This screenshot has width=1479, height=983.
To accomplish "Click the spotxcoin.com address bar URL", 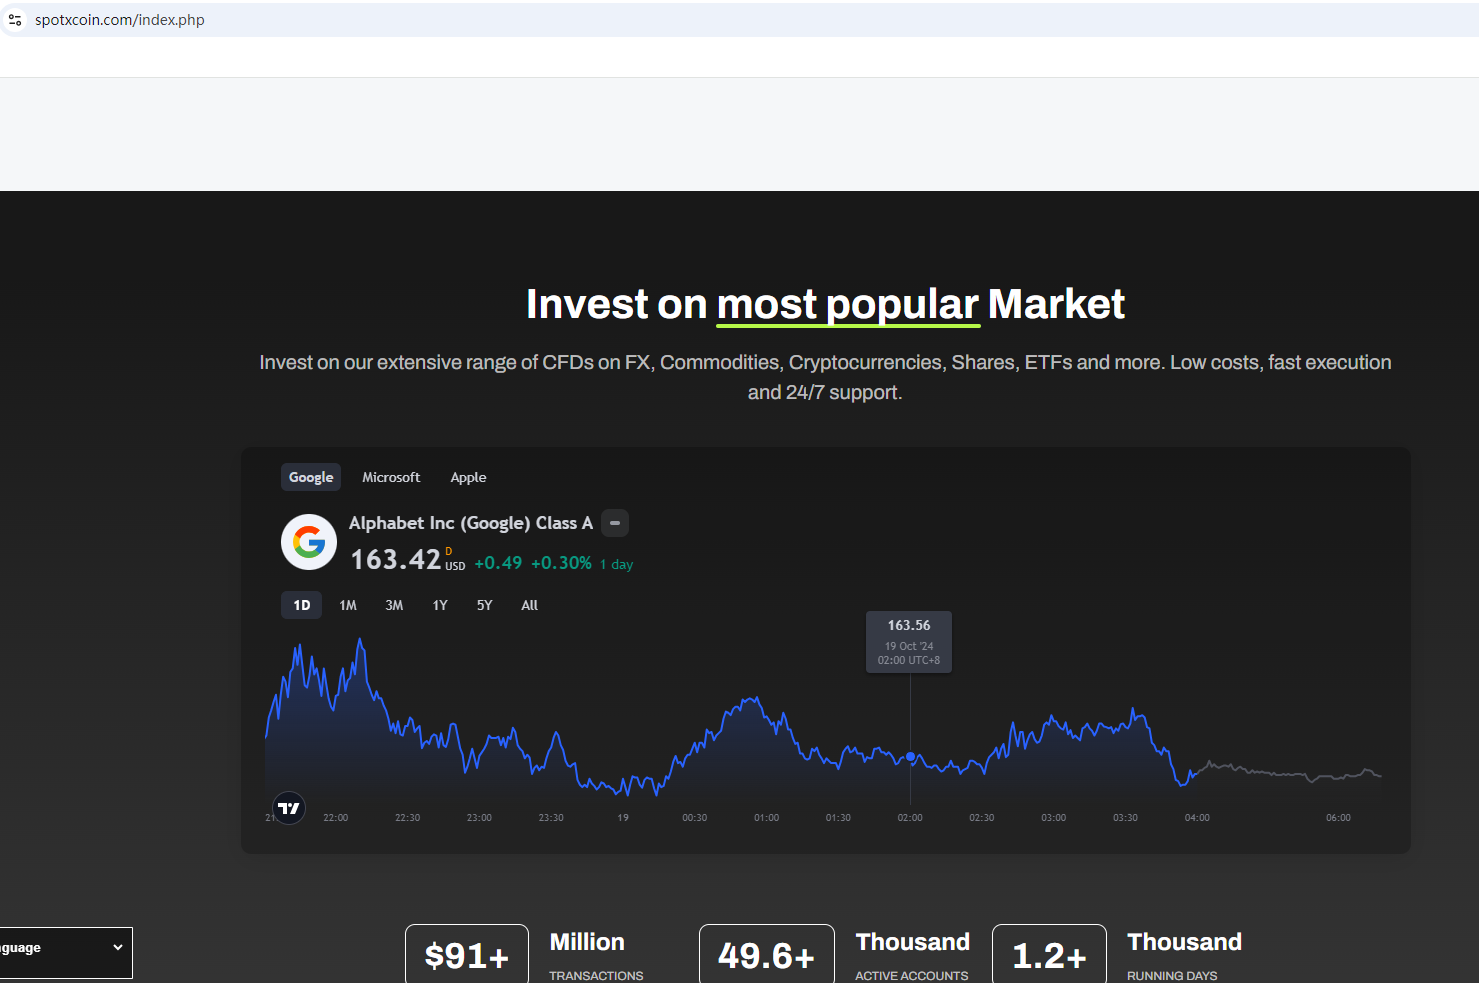I will [x=120, y=20].
